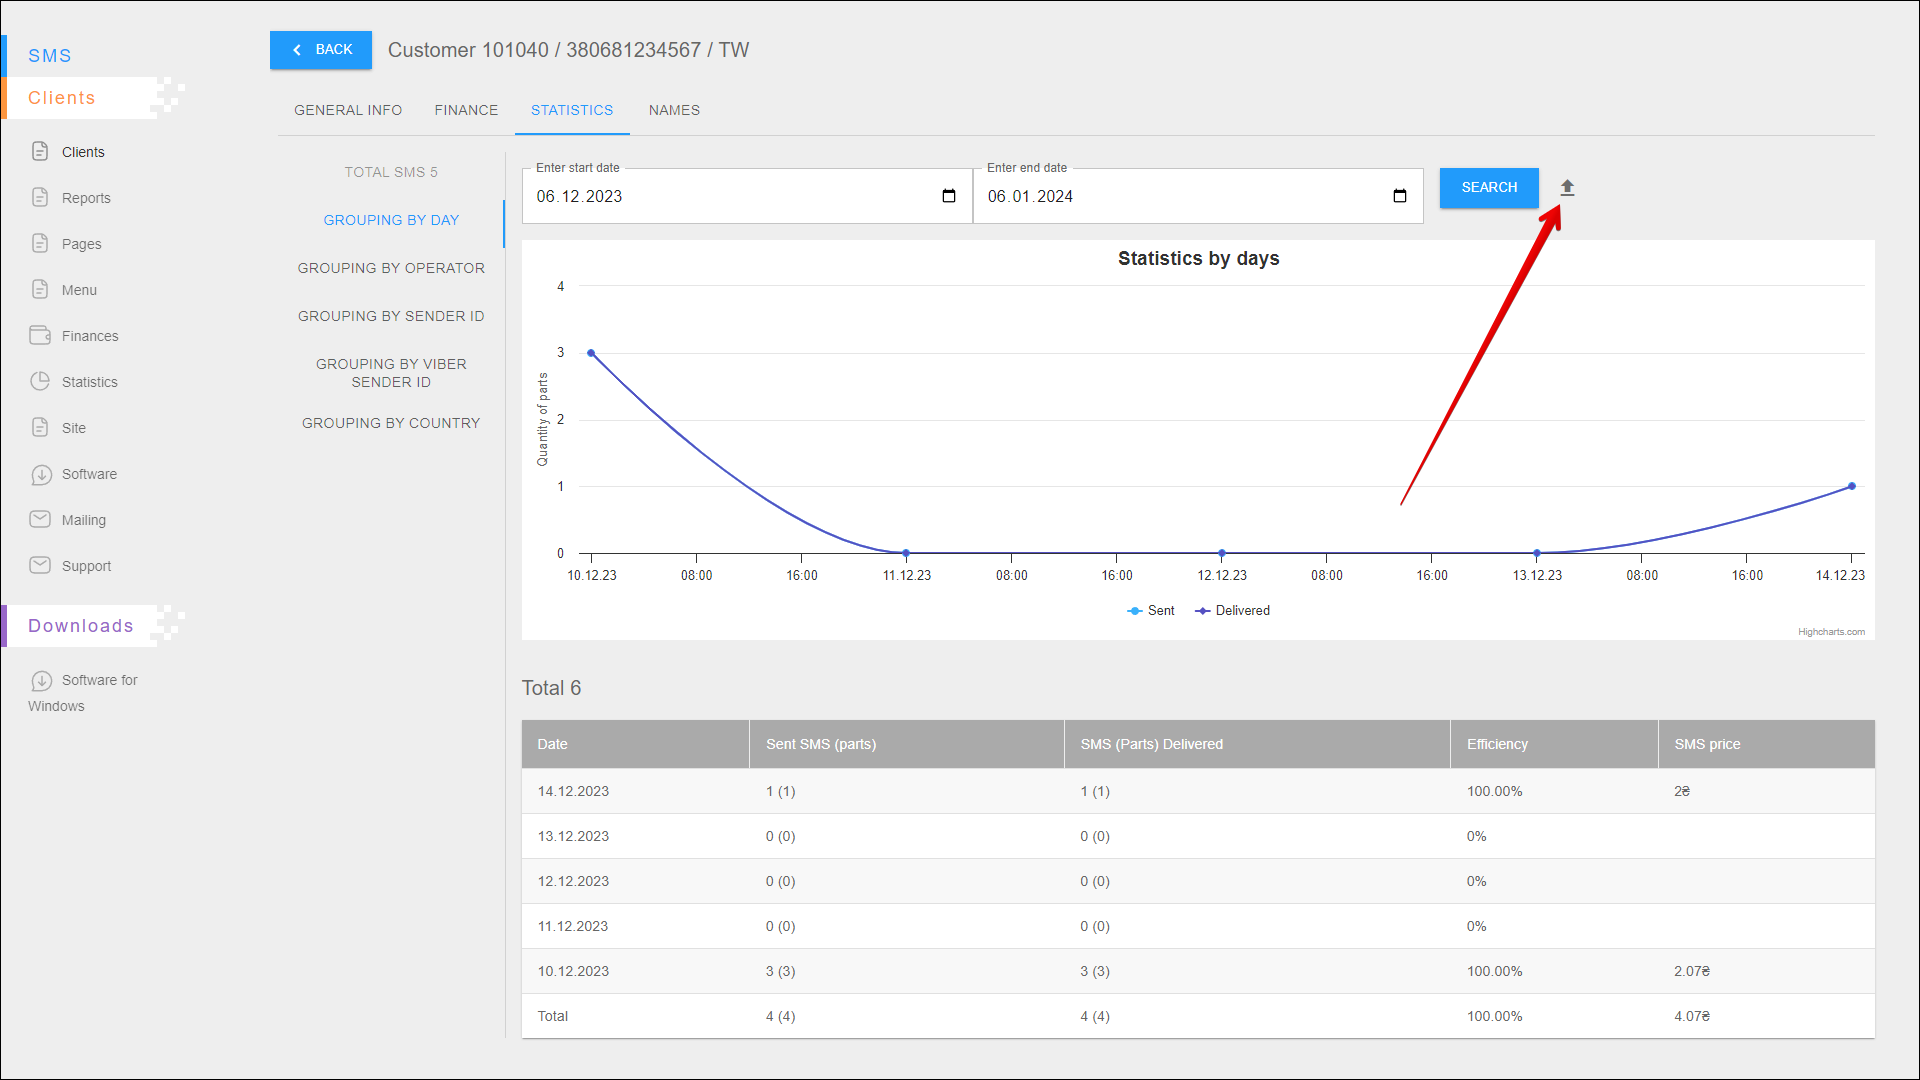Select Grouping by Country
The width and height of the screenshot is (1920, 1080).
[x=391, y=423]
